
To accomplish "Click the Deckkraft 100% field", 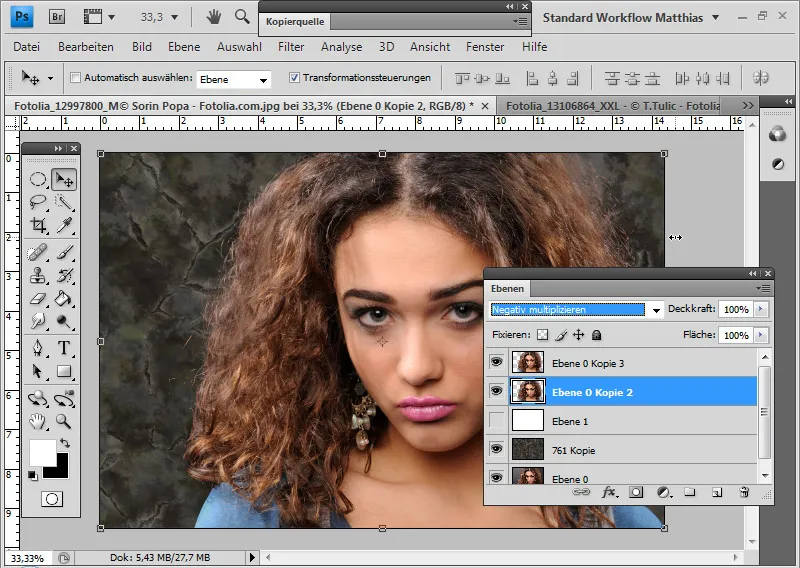I will pyautogui.click(x=736, y=309).
